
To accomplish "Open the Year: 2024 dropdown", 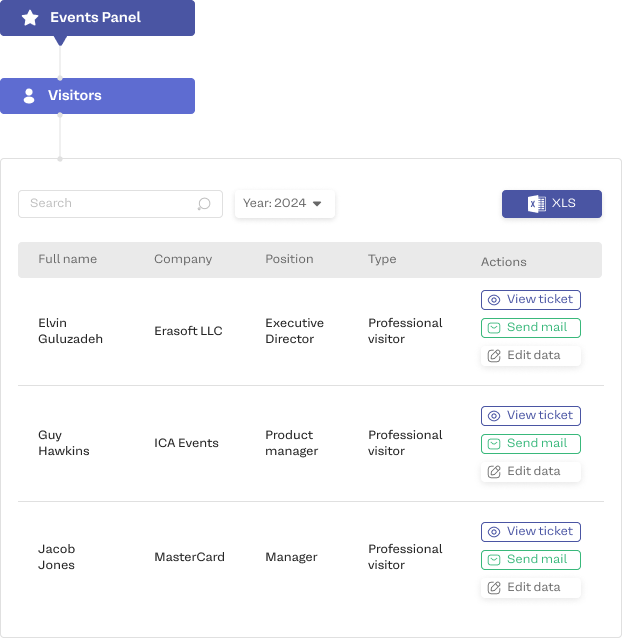I will coord(284,204).
